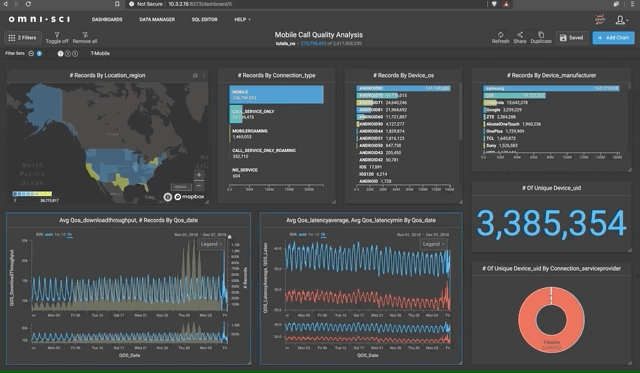Open the Data Manager tab
The width and height of the screenshot is (640, 373).
[157, 19]
